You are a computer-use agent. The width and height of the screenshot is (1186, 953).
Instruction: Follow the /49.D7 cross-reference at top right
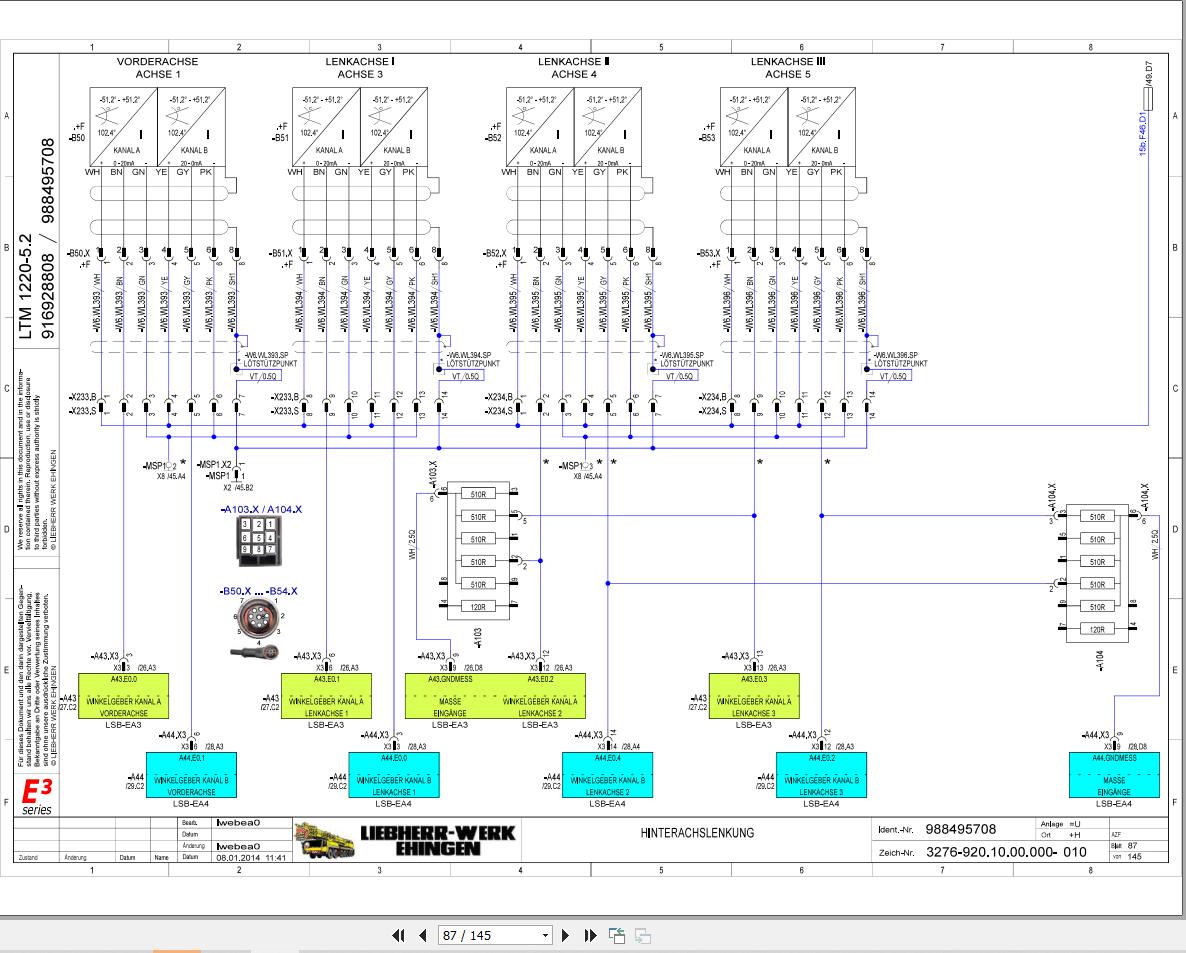(x=1148, y=74)
